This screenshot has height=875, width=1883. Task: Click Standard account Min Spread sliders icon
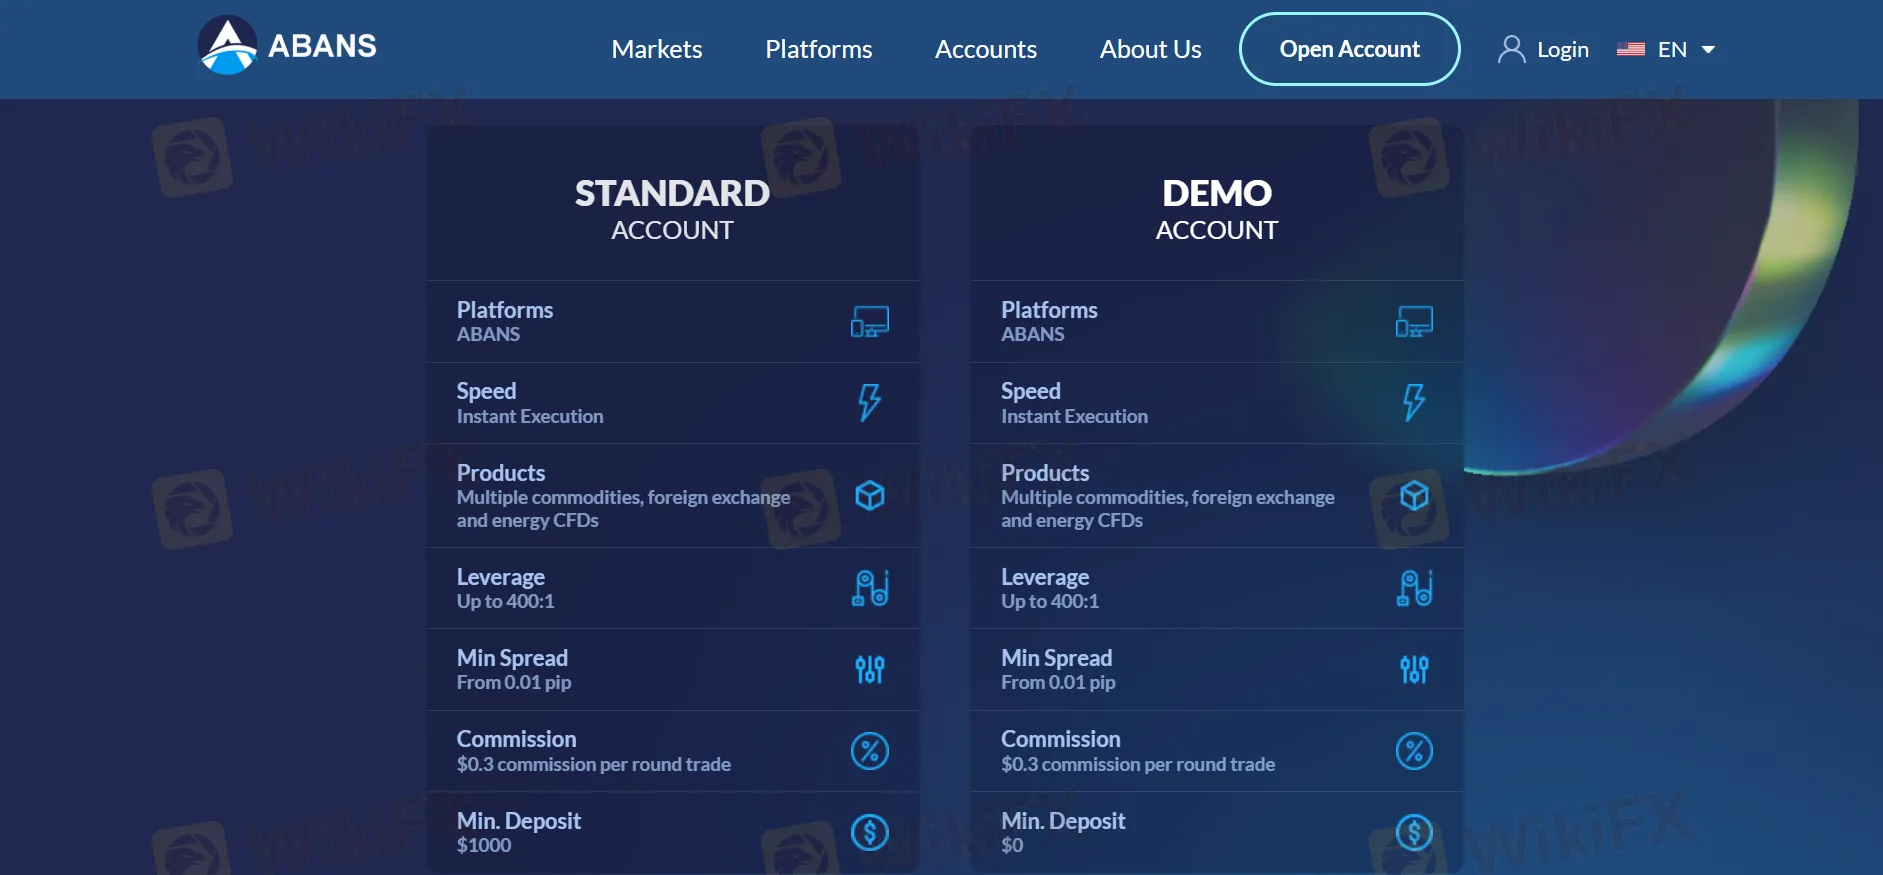coord(869,669)
